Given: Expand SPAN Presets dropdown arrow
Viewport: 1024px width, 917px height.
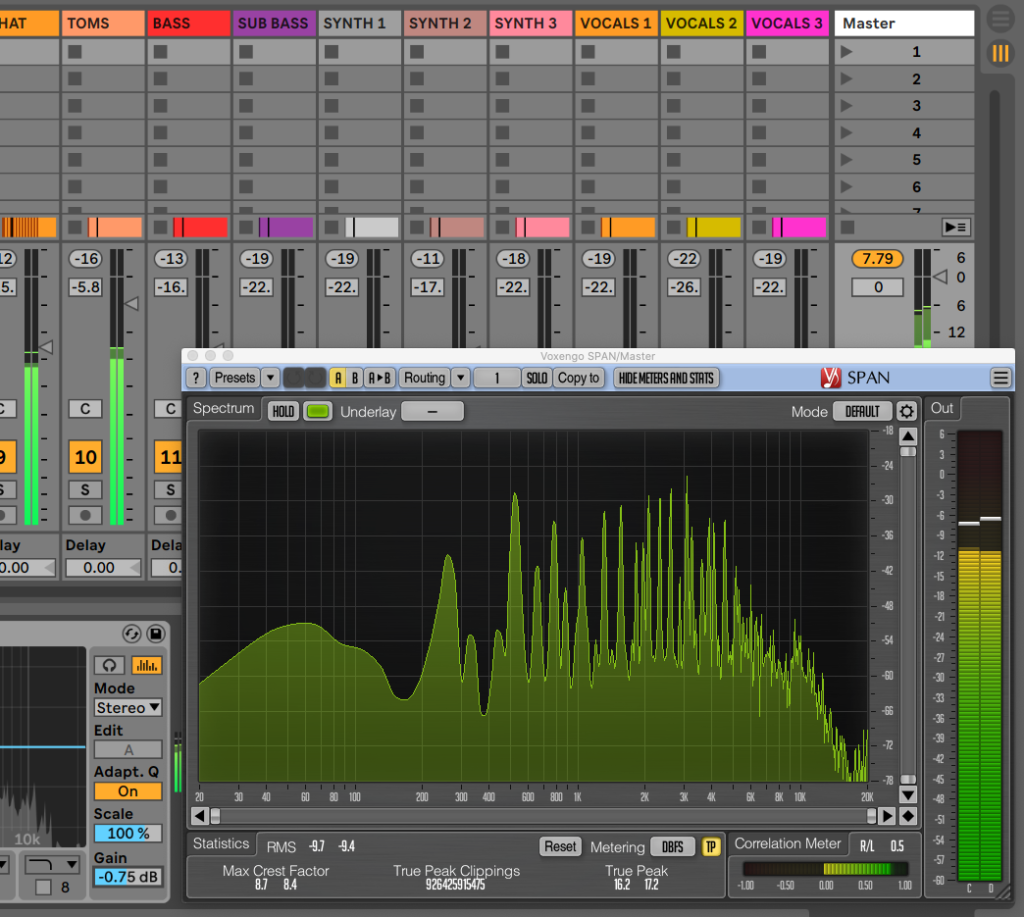Looking at the screenshot, I should [x=270, y=378].
